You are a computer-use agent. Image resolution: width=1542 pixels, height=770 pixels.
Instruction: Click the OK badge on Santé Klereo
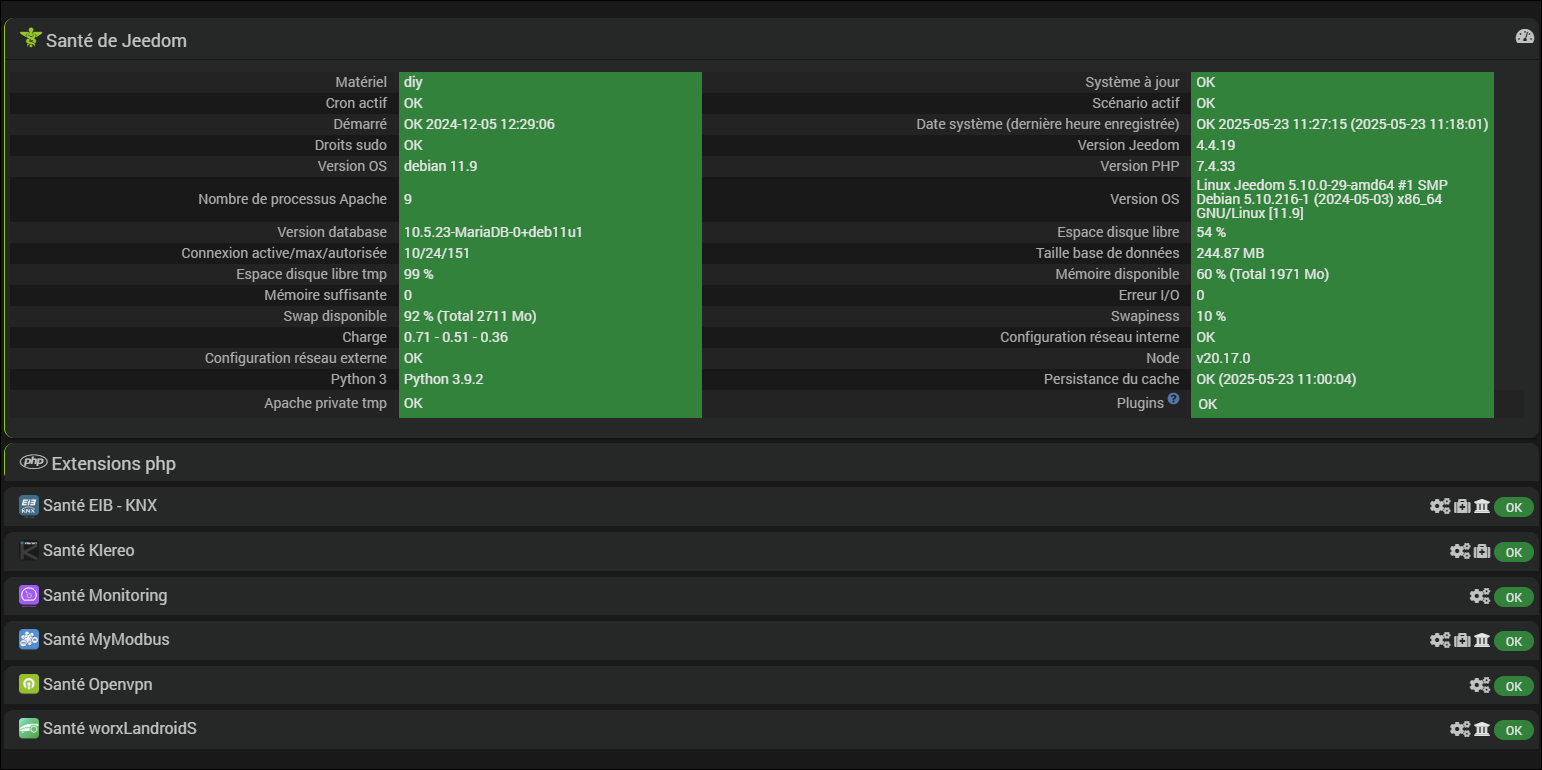(x=1514, y=552)
